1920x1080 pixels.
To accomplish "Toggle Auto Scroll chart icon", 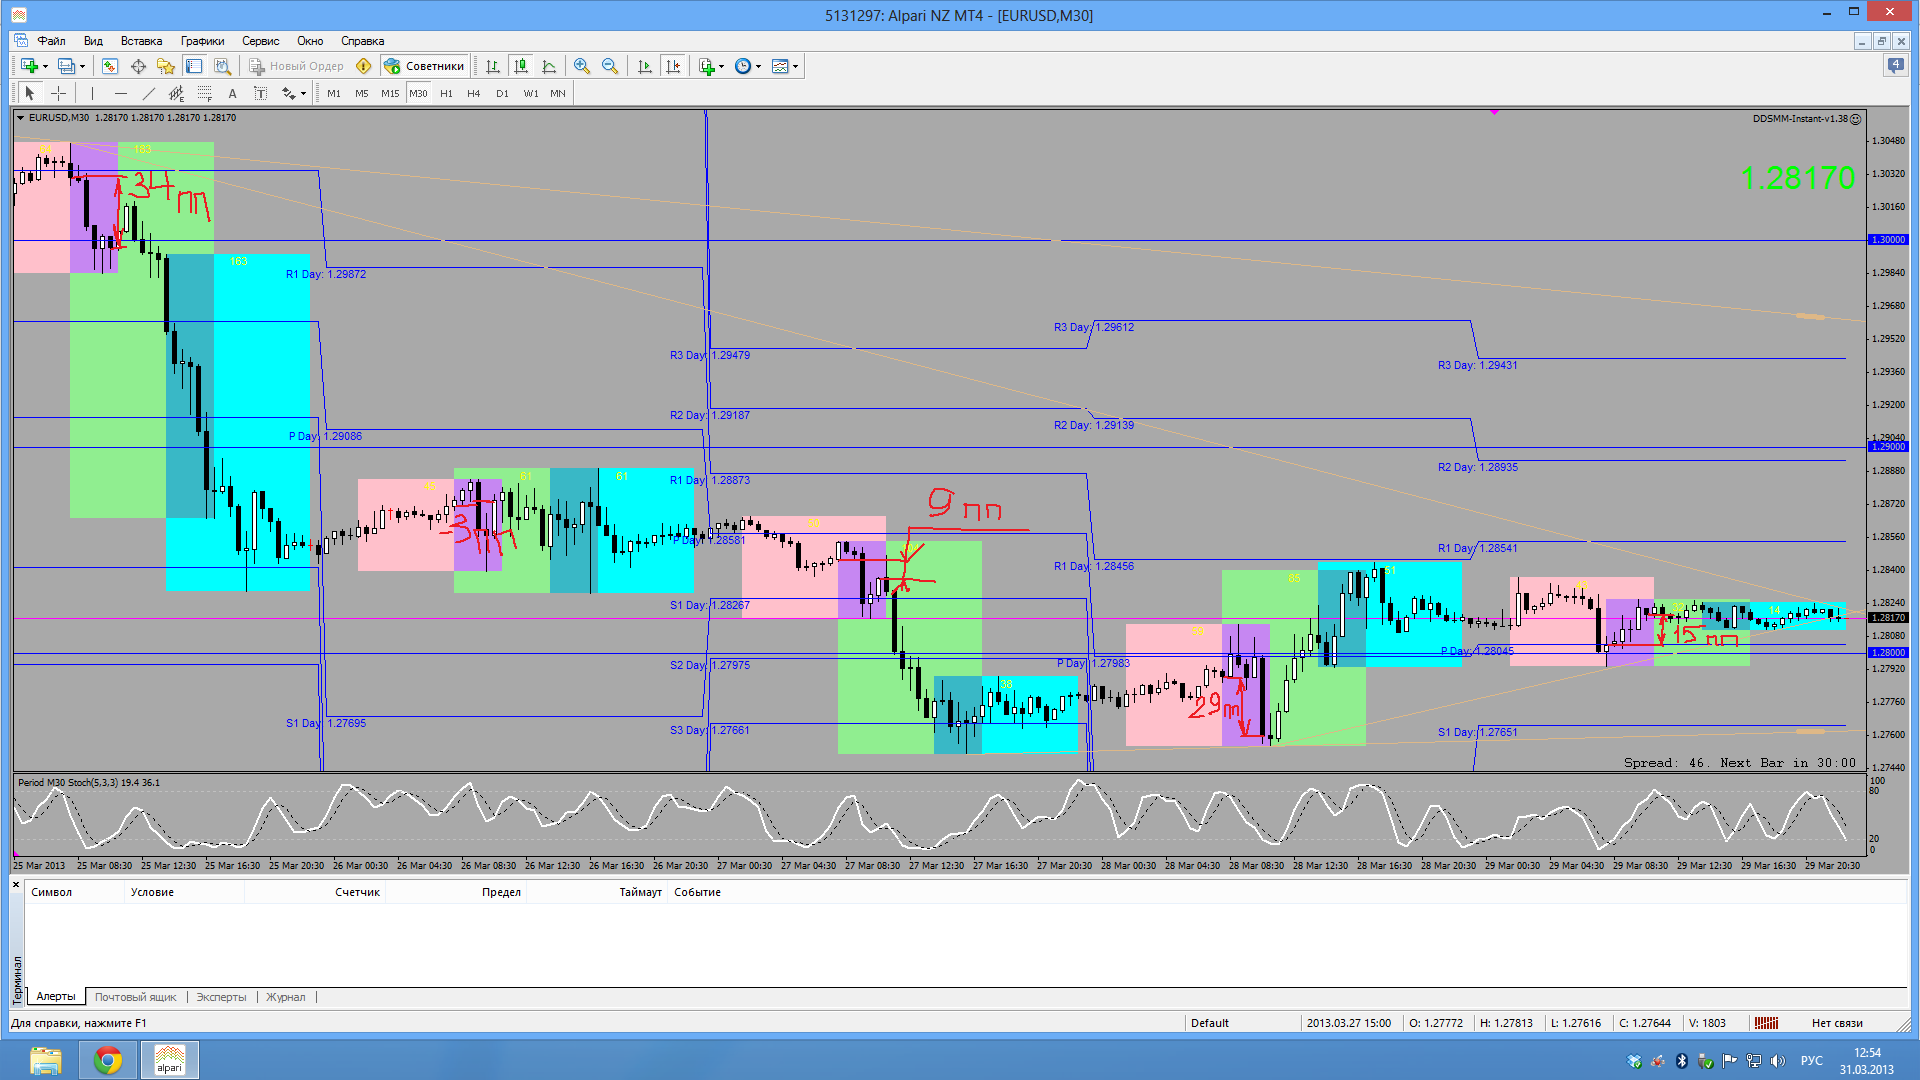I will 645,66.
